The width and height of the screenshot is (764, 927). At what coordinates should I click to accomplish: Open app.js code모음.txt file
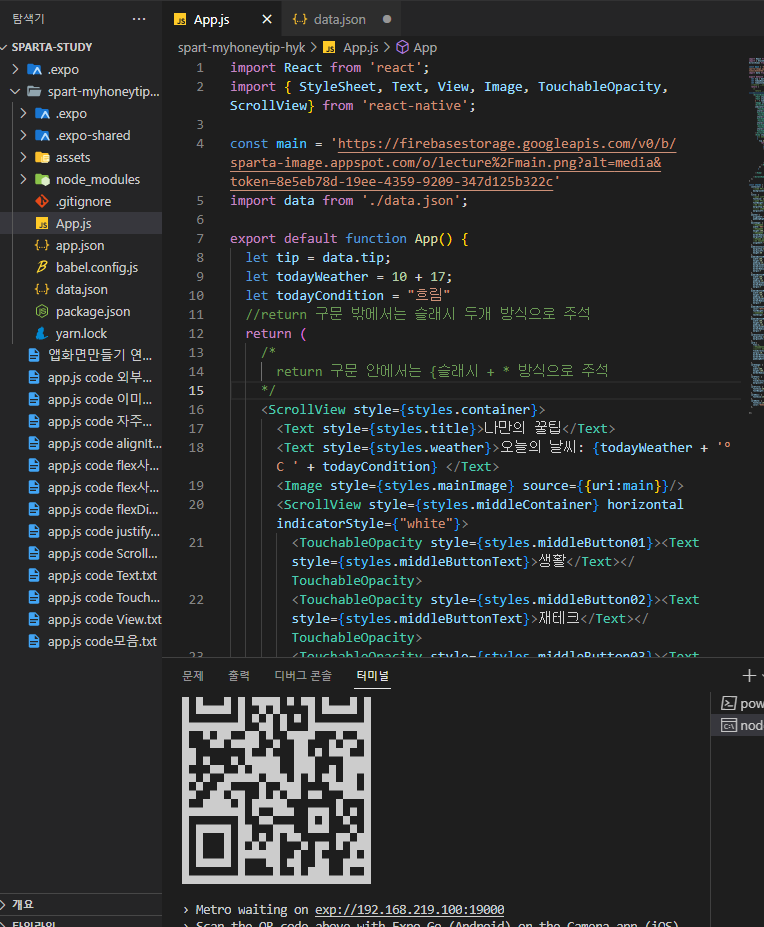click(102, 641)
